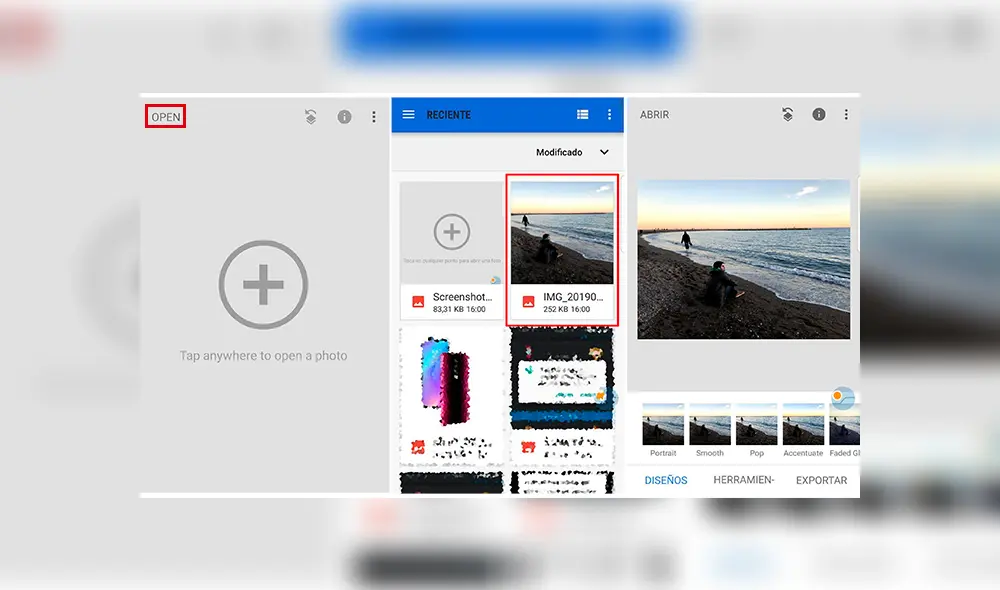1000x590 pixels.
Task: Switch to the DISEÑOS tab
Action: 665,480
